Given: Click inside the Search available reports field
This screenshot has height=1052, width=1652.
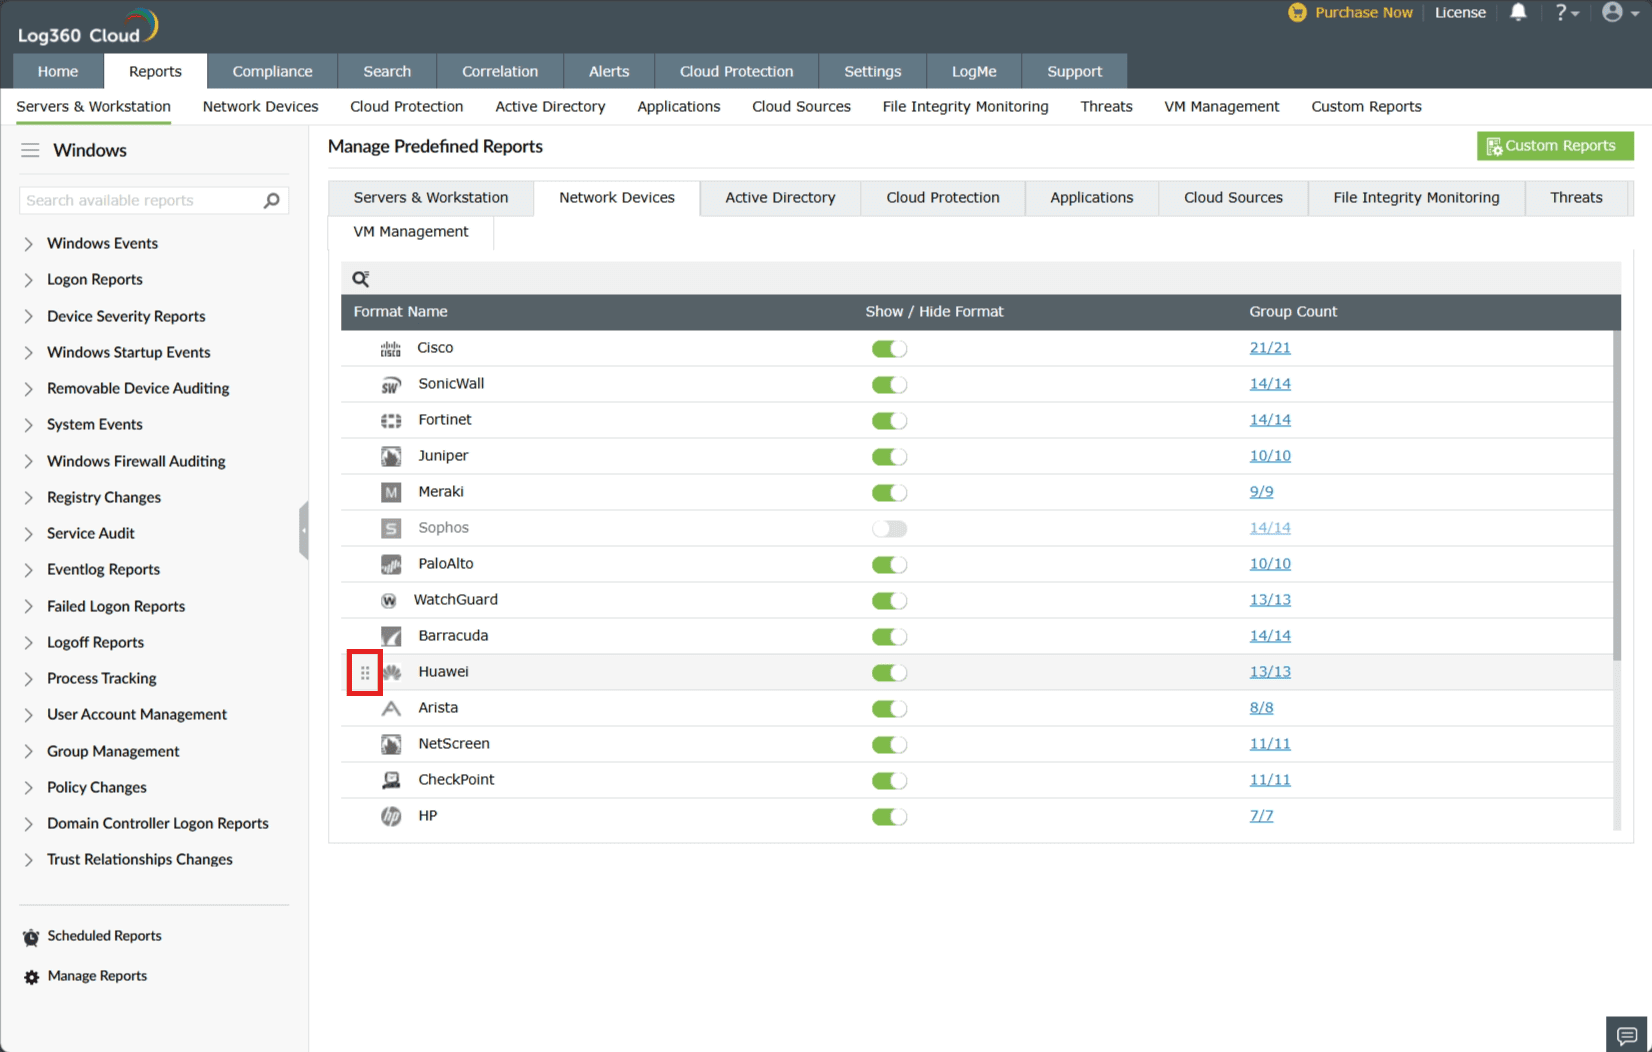Looking at the screenshot, I should (x=140, y=200).
